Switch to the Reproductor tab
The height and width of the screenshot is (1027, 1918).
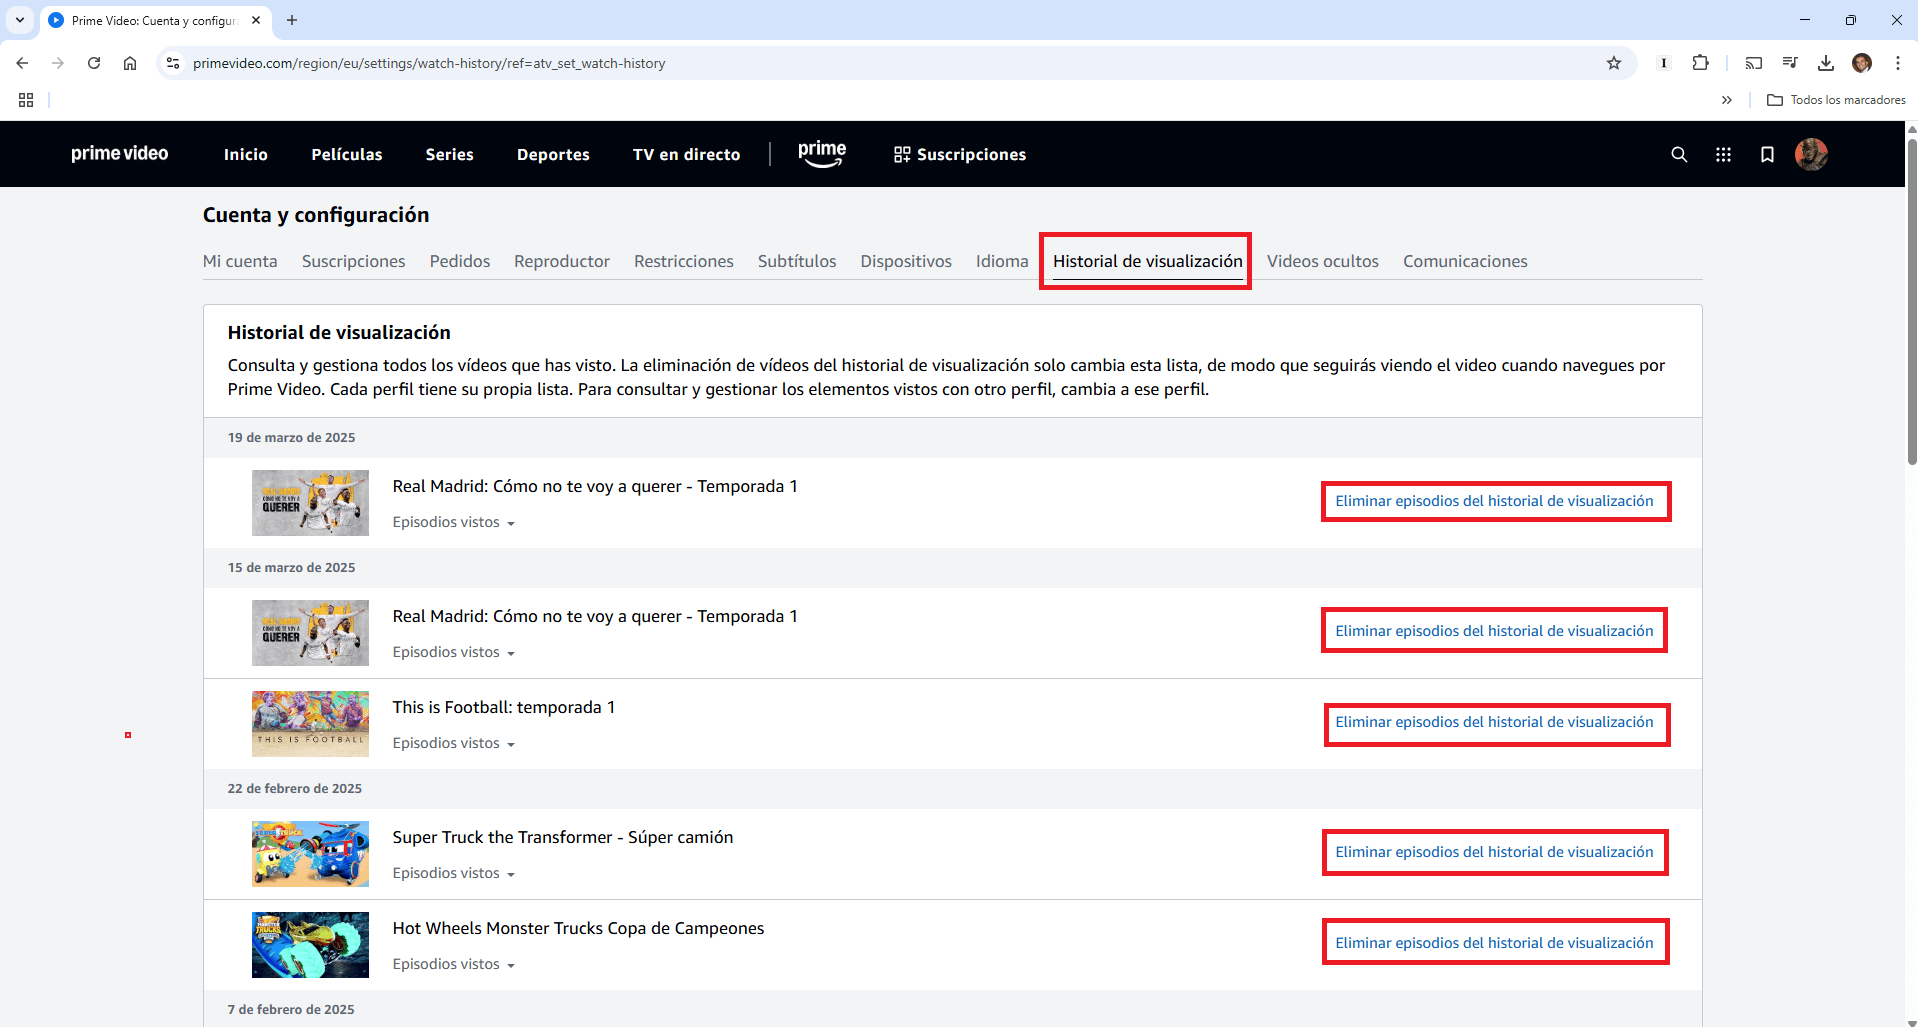[562, 261]
